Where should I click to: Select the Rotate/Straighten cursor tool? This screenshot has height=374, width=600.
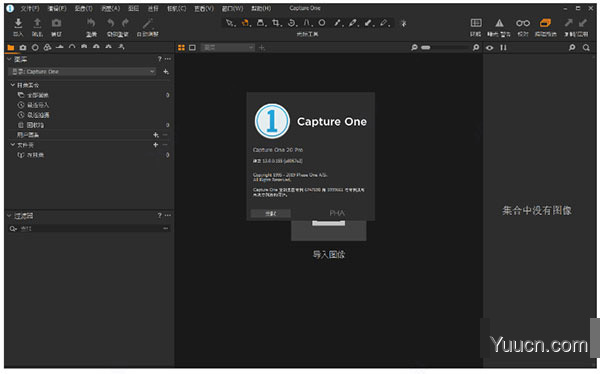[292, 23]
